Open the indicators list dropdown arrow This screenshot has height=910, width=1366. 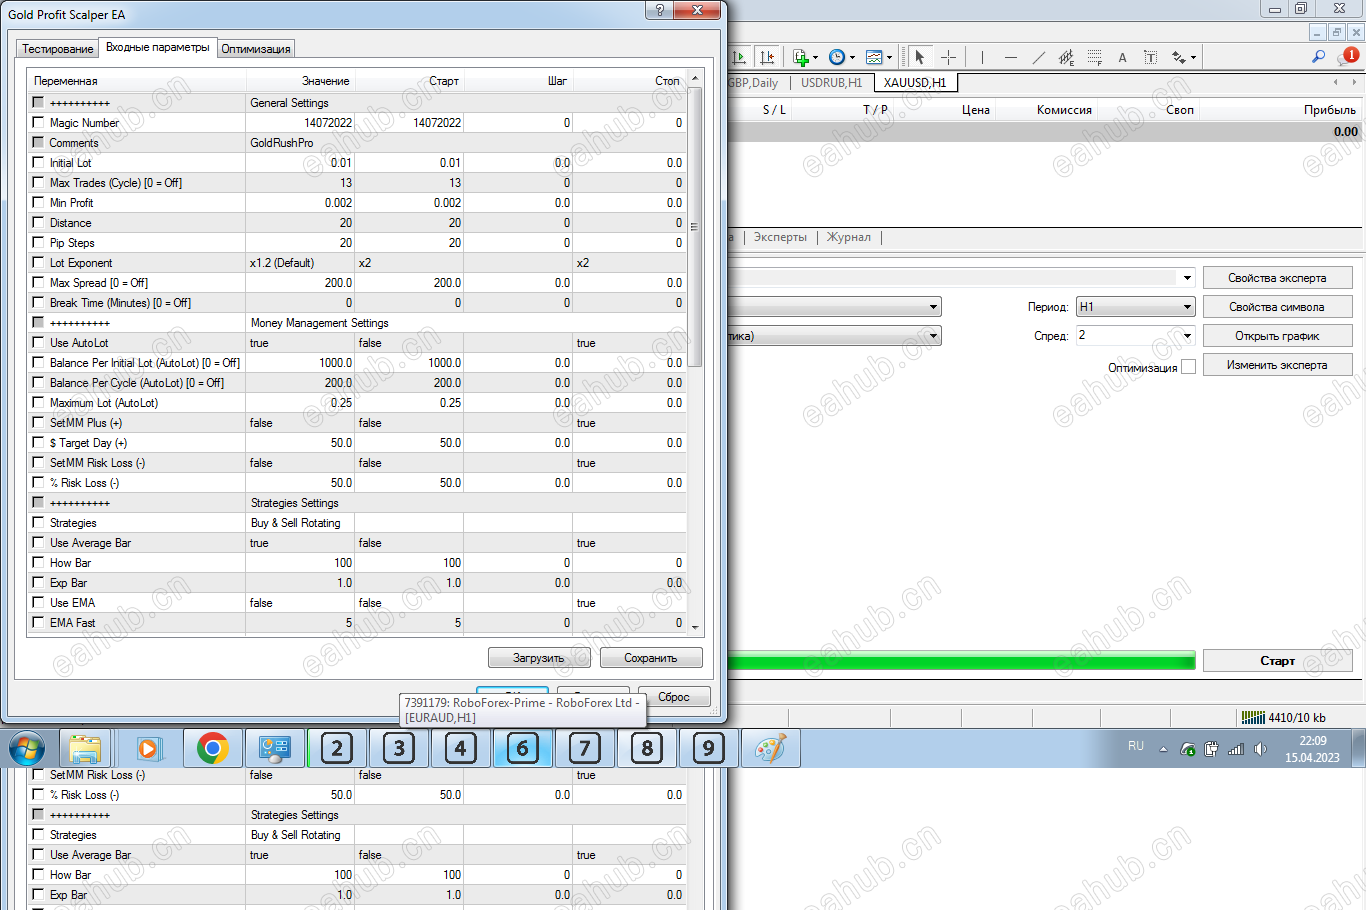coord(815,57)
